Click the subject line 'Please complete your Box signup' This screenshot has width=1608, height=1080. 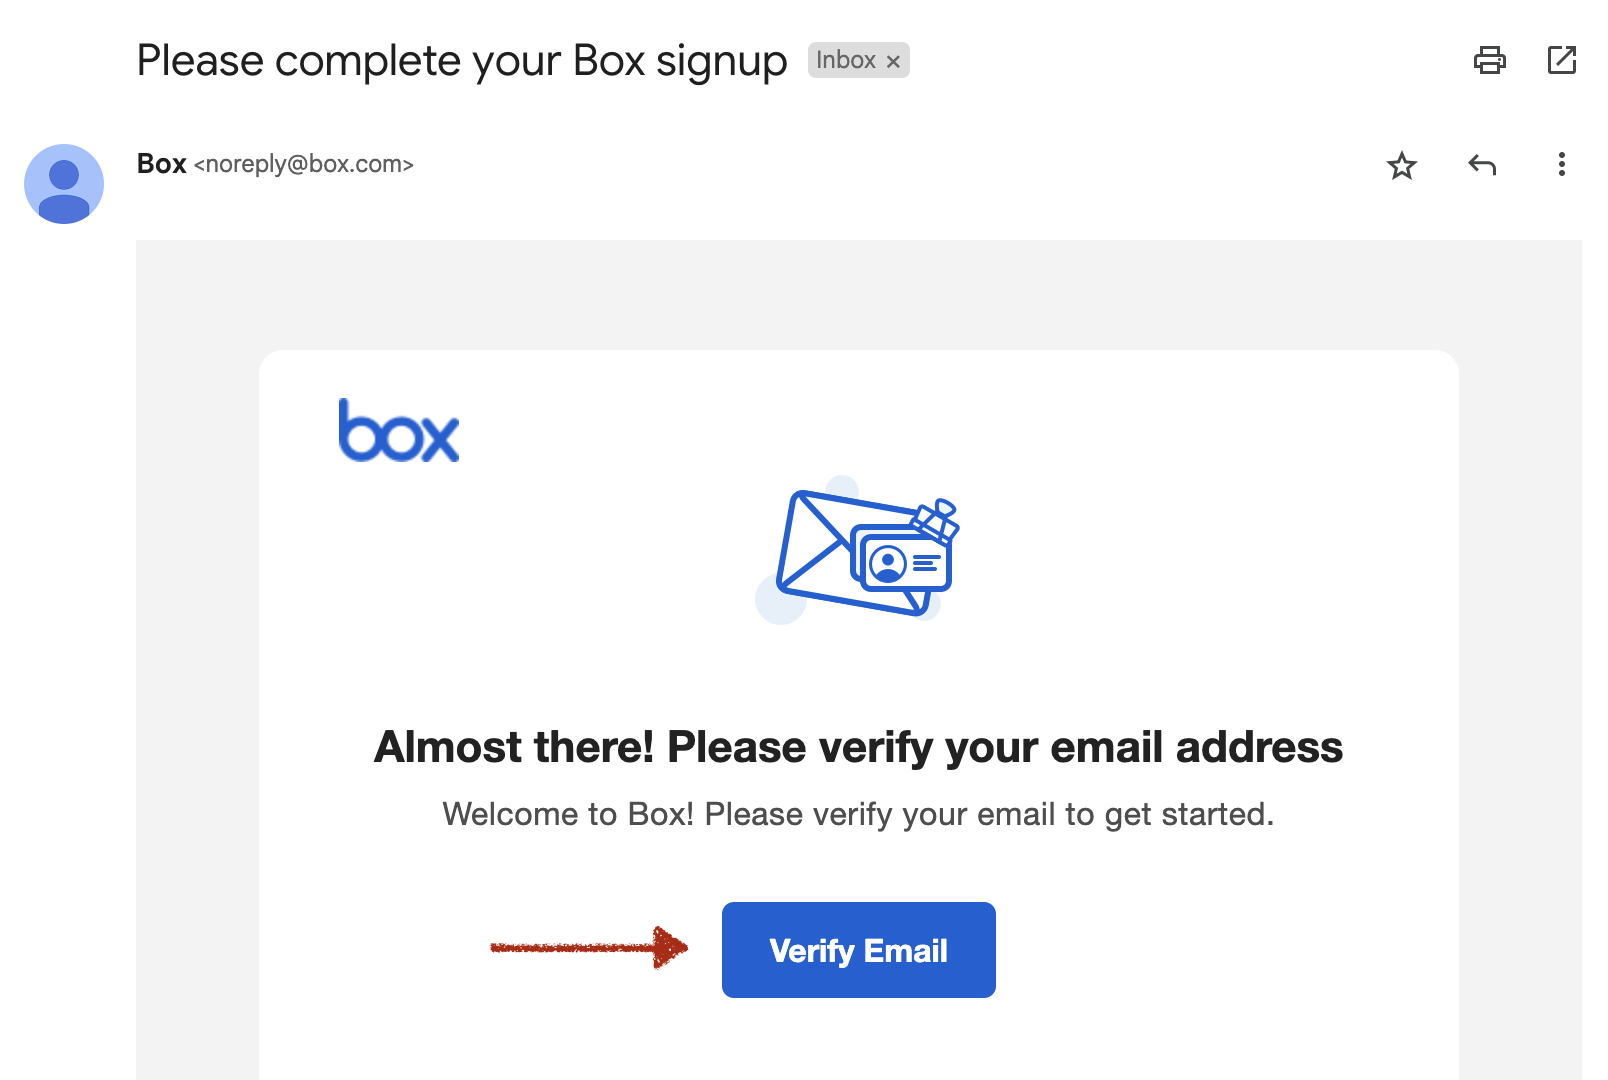point(461,61)
